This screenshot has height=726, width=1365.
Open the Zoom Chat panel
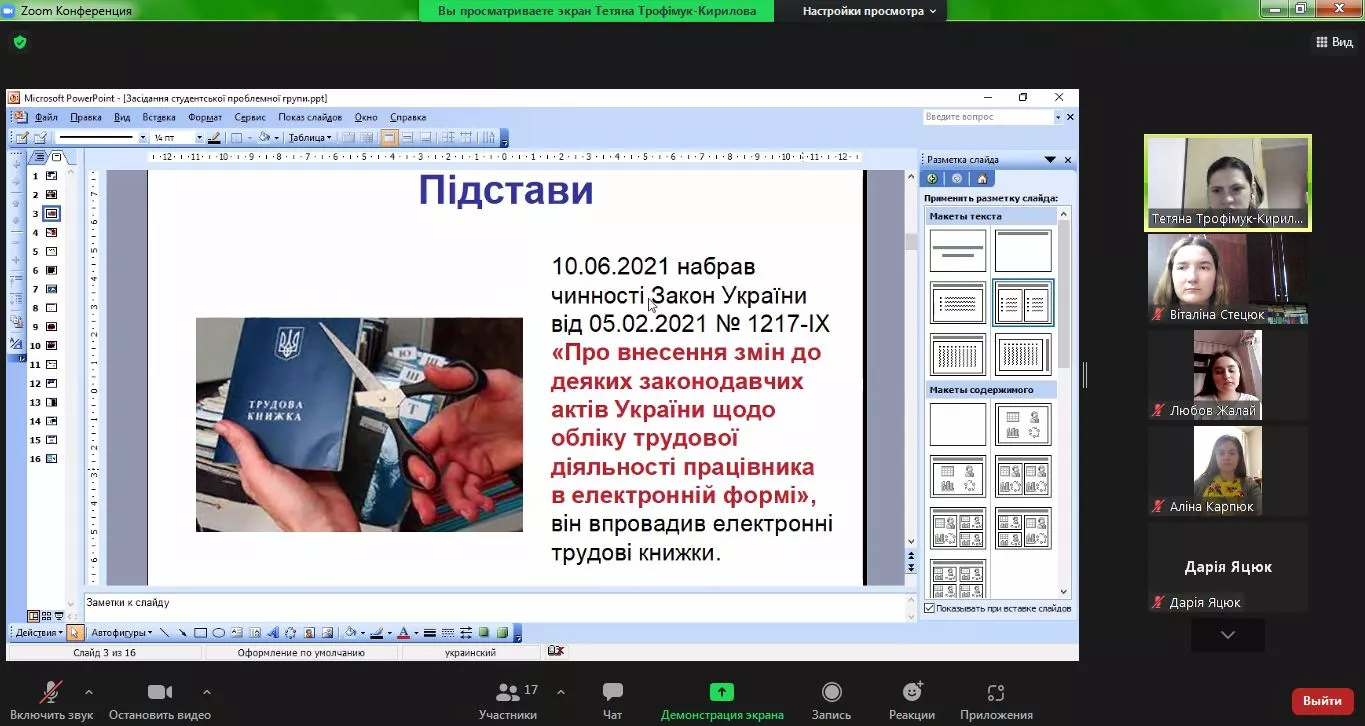[x=611, y=697]
